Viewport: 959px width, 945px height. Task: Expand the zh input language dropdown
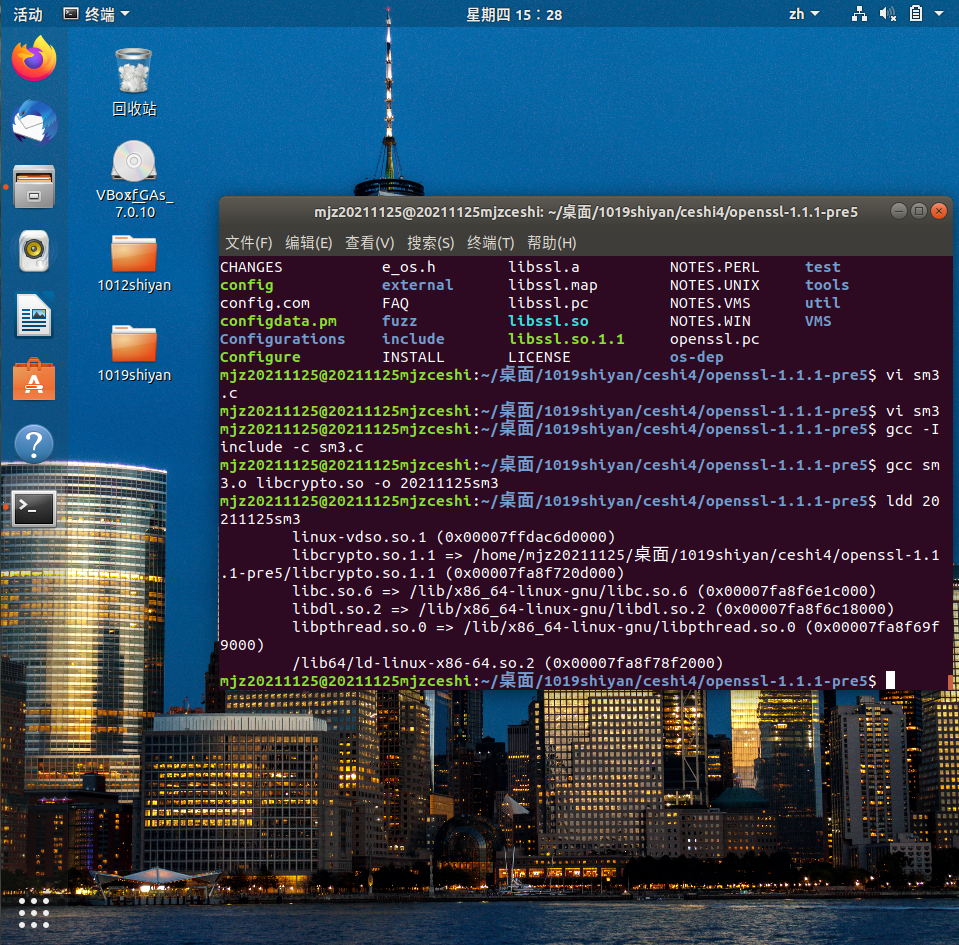[x=803, y=14]
